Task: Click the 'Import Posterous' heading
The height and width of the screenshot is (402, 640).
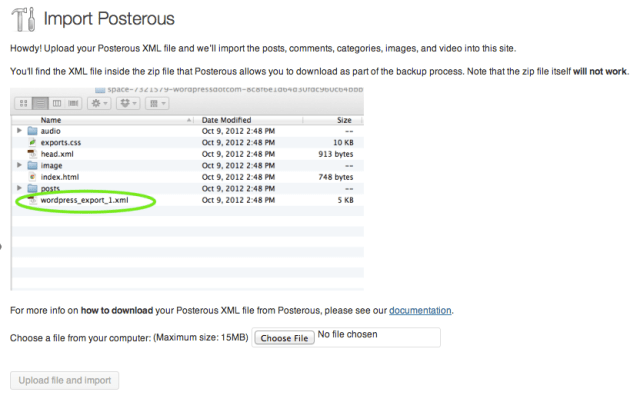Action: 109,19
